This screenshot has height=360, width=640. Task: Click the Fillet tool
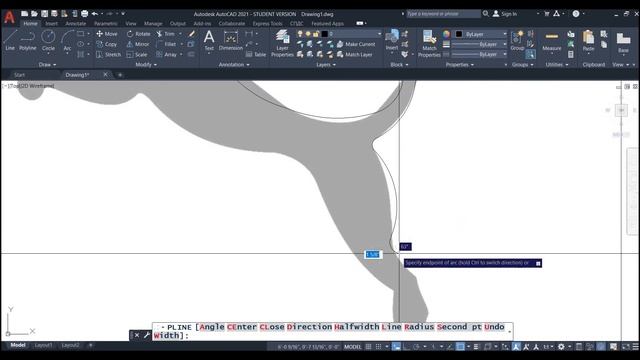[166, 44]
